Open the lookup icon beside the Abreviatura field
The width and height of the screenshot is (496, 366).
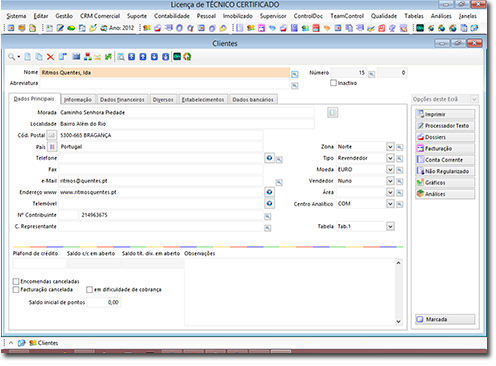pos(295,86)
